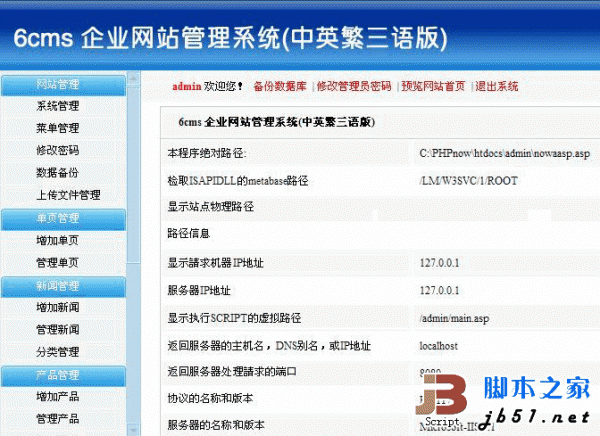This screenshot has height=436, width=600.
Task: Open 管理产品 in the sidebar
Action: (58, 418)
